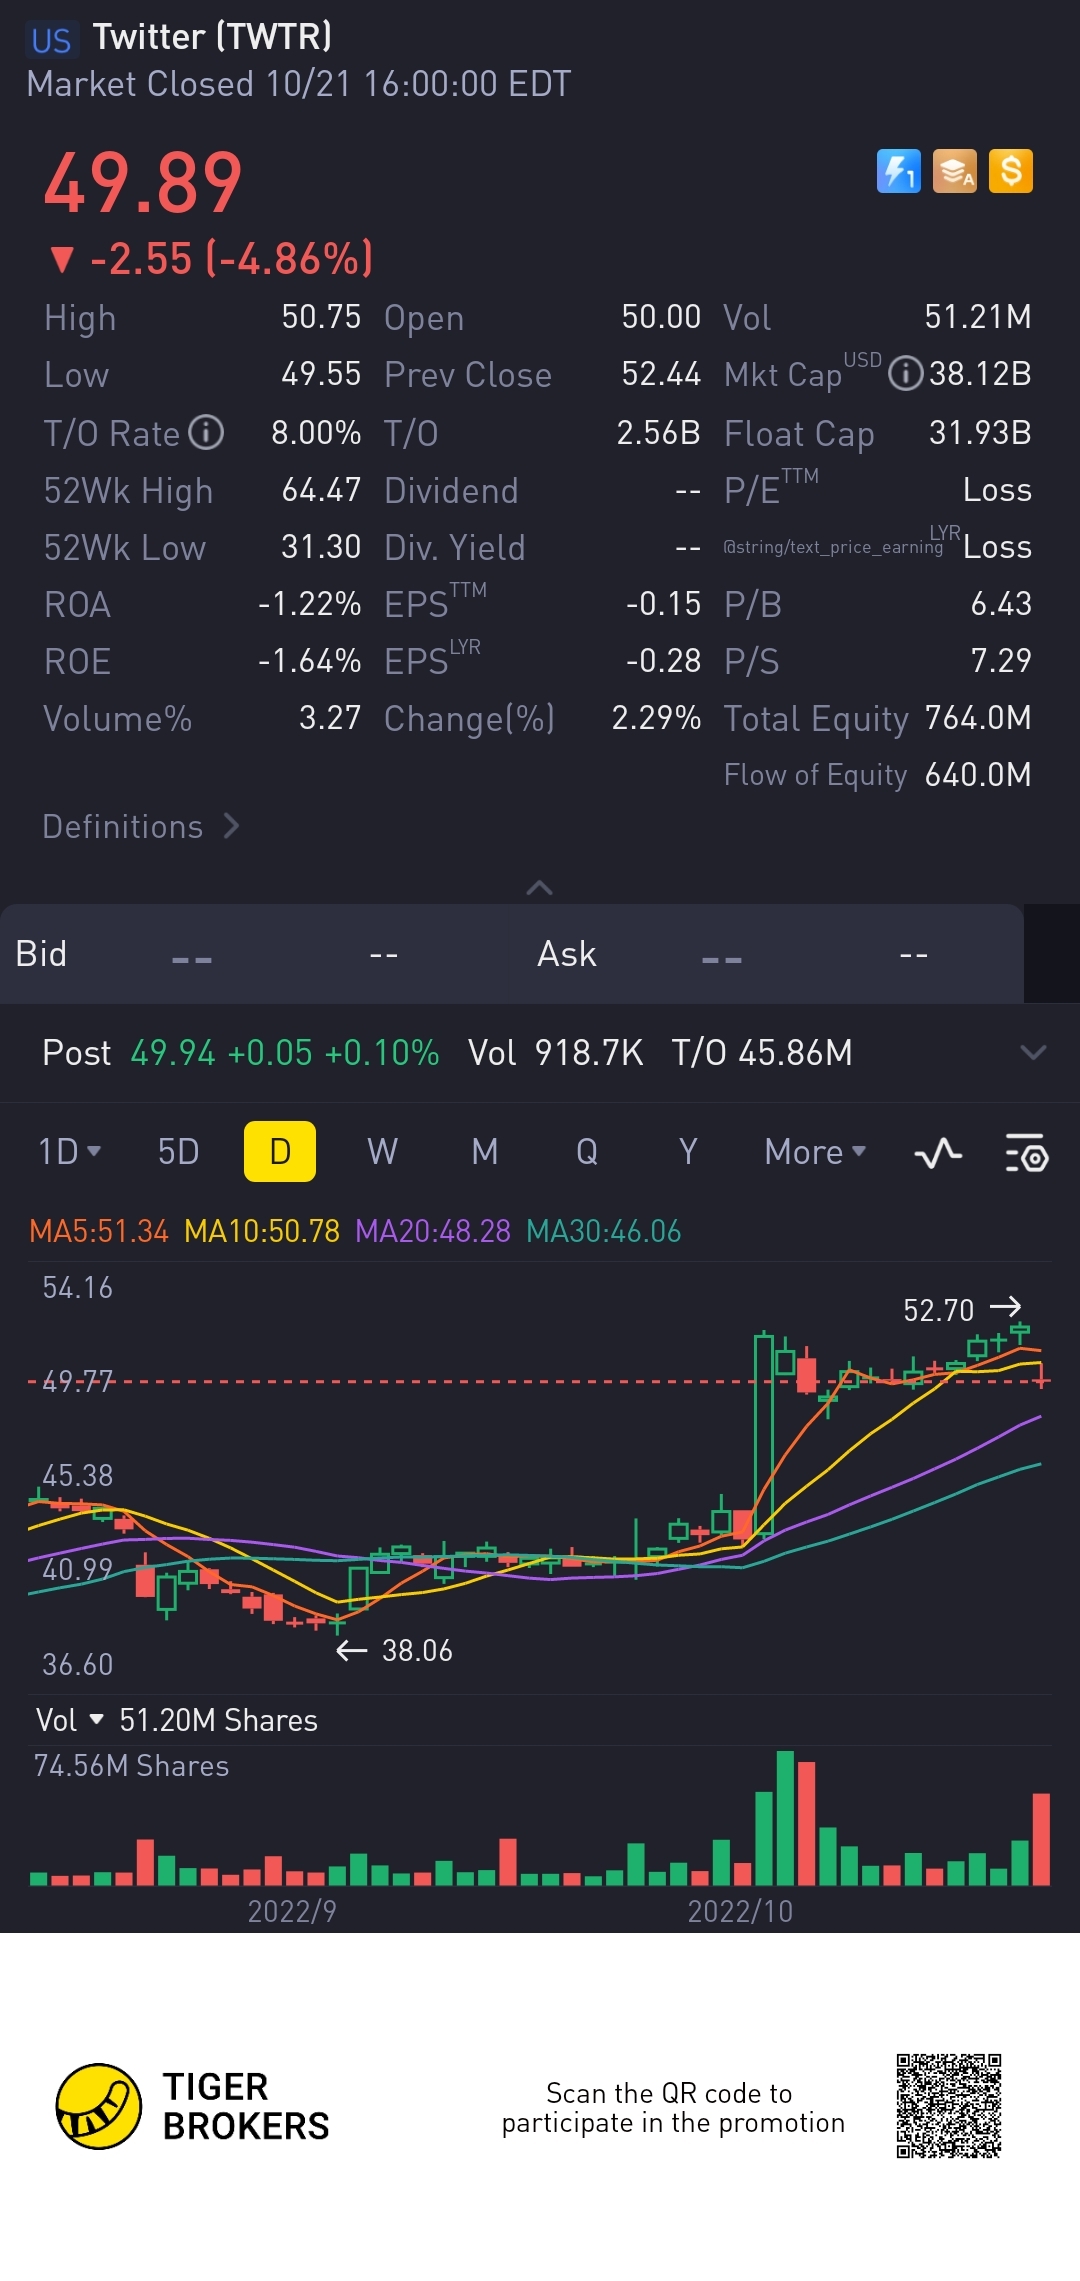
Task: Tap the 49.77 dashed price level label
Action: pos(77,1381)
